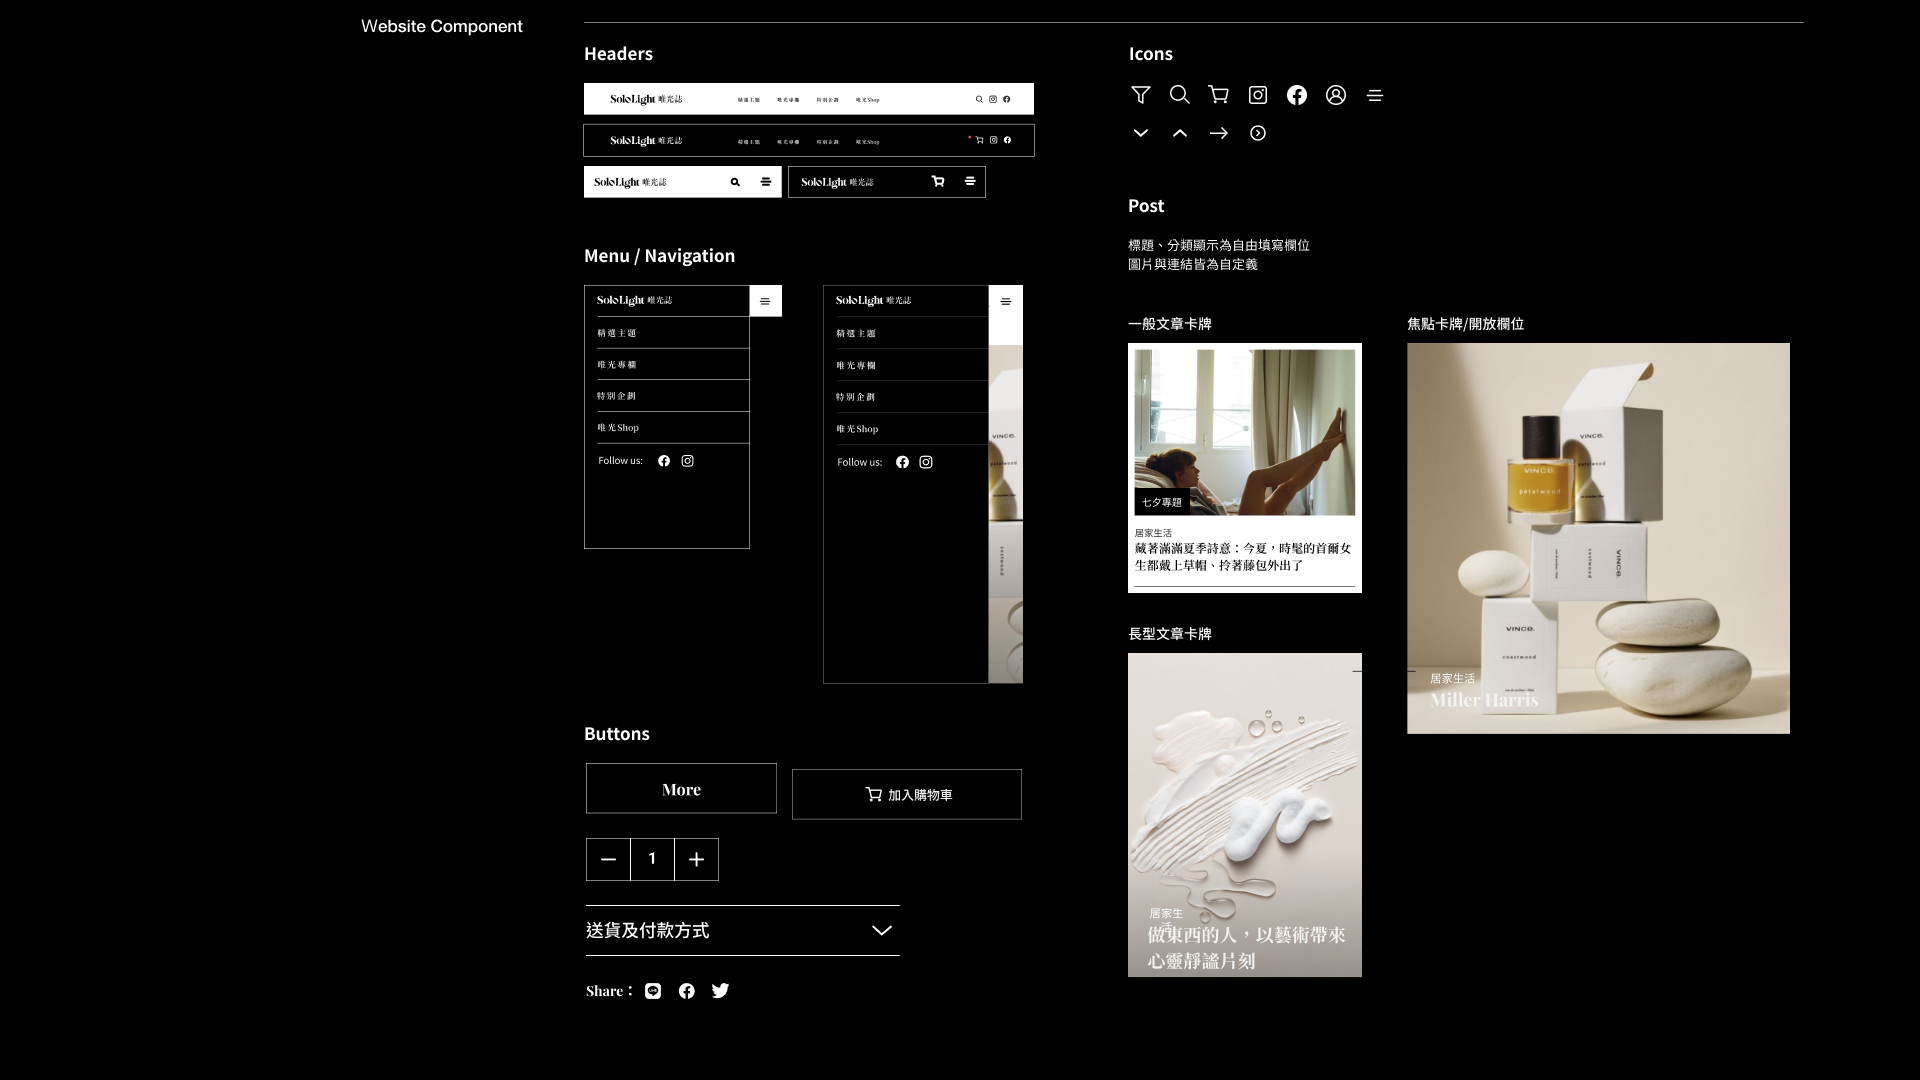This screenshot has height=1080, width=1920.
Task: Select 精選主題 in left navigation menu
Action: click(x=617, y=333)
